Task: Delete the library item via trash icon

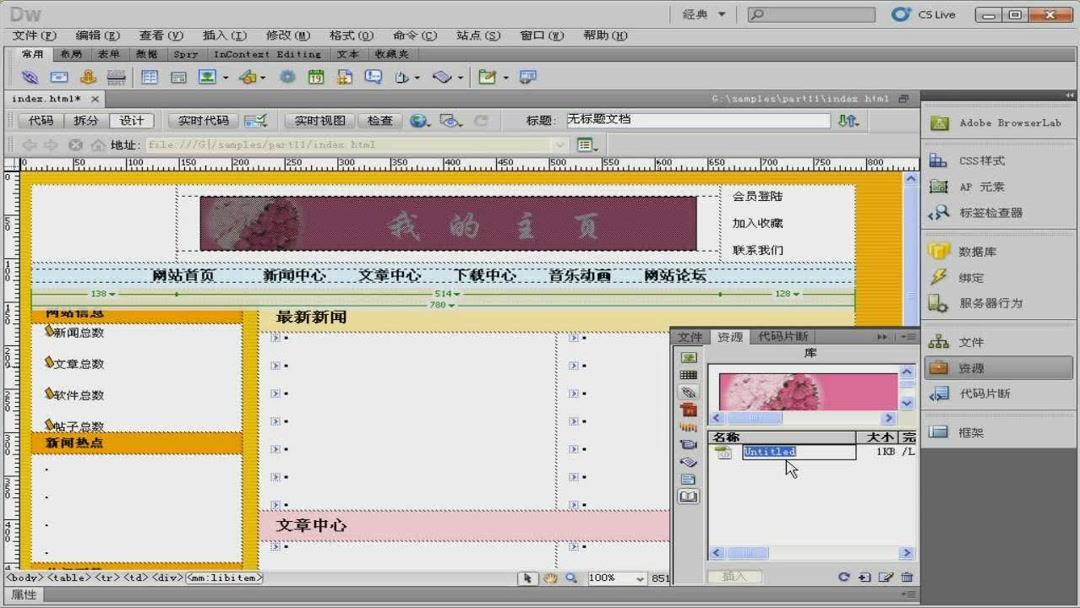Action: coord(906,575)
